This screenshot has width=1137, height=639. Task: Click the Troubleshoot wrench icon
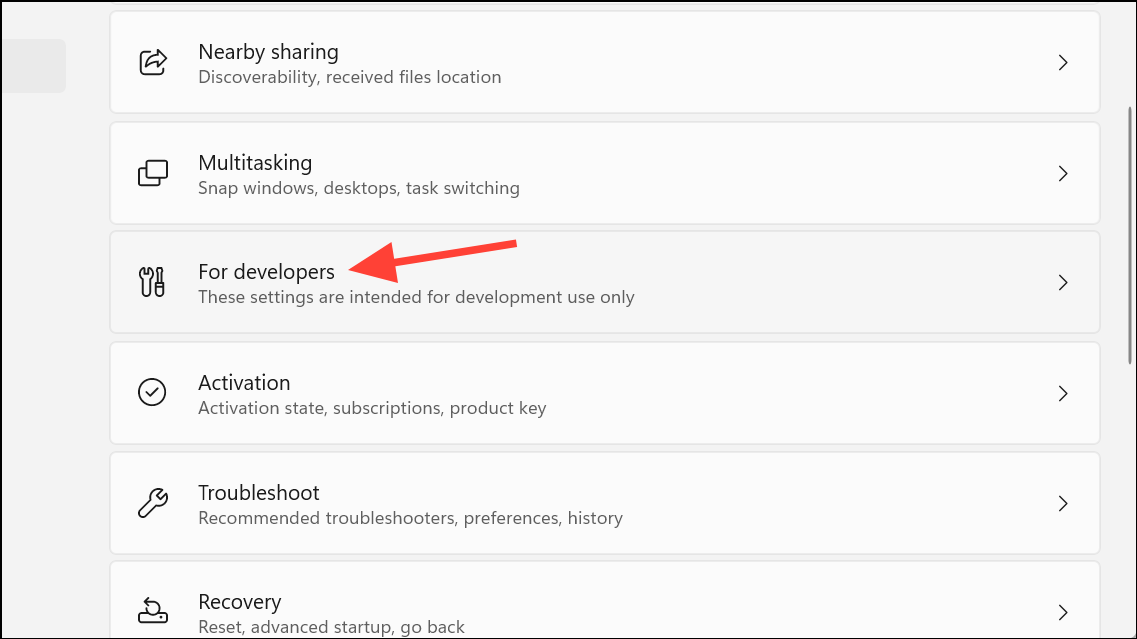tap(152, 503)
